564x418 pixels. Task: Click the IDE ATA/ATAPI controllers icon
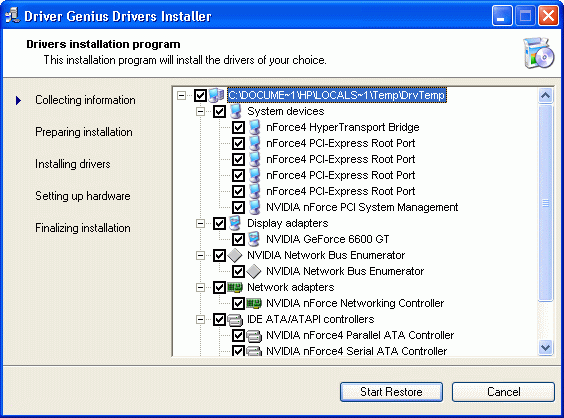pyautogui.click(x=235, y=319)
